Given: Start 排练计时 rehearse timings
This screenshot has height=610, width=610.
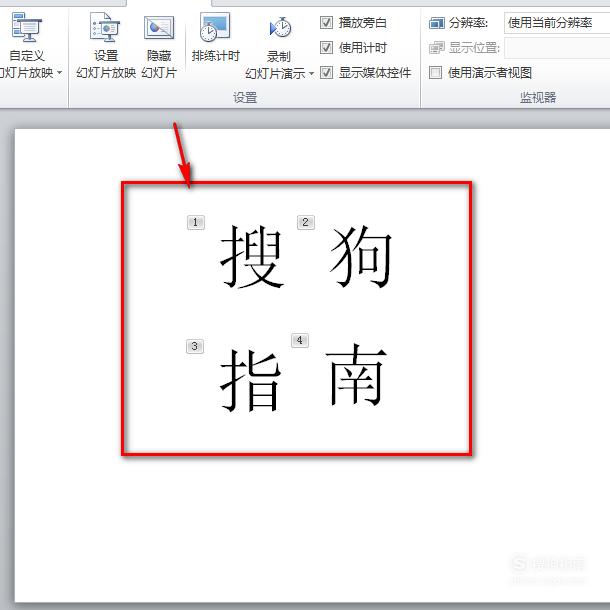Looking at the screenshot, I should coord(215,37).
